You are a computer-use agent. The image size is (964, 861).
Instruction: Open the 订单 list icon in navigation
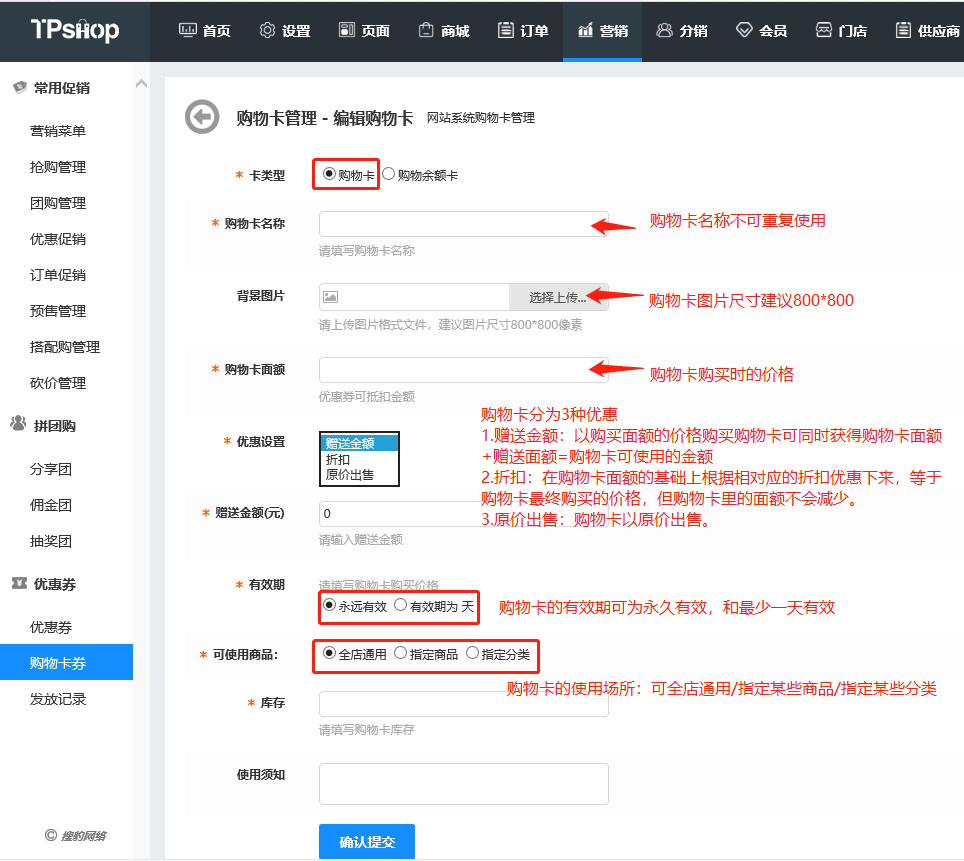[x=506, y=30]
